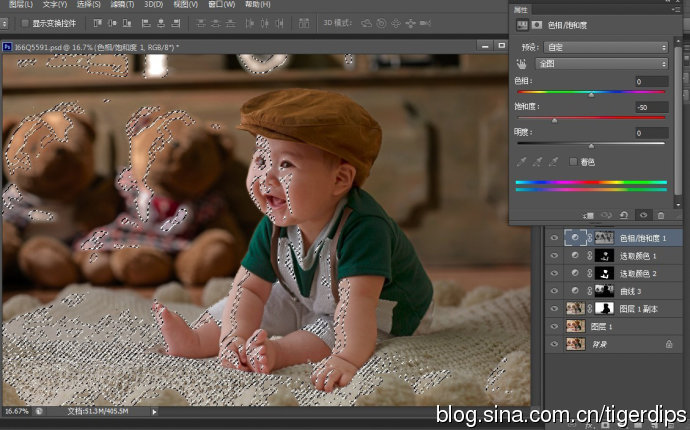Click the 明度 lightness slider handle

tap(591, 146)
